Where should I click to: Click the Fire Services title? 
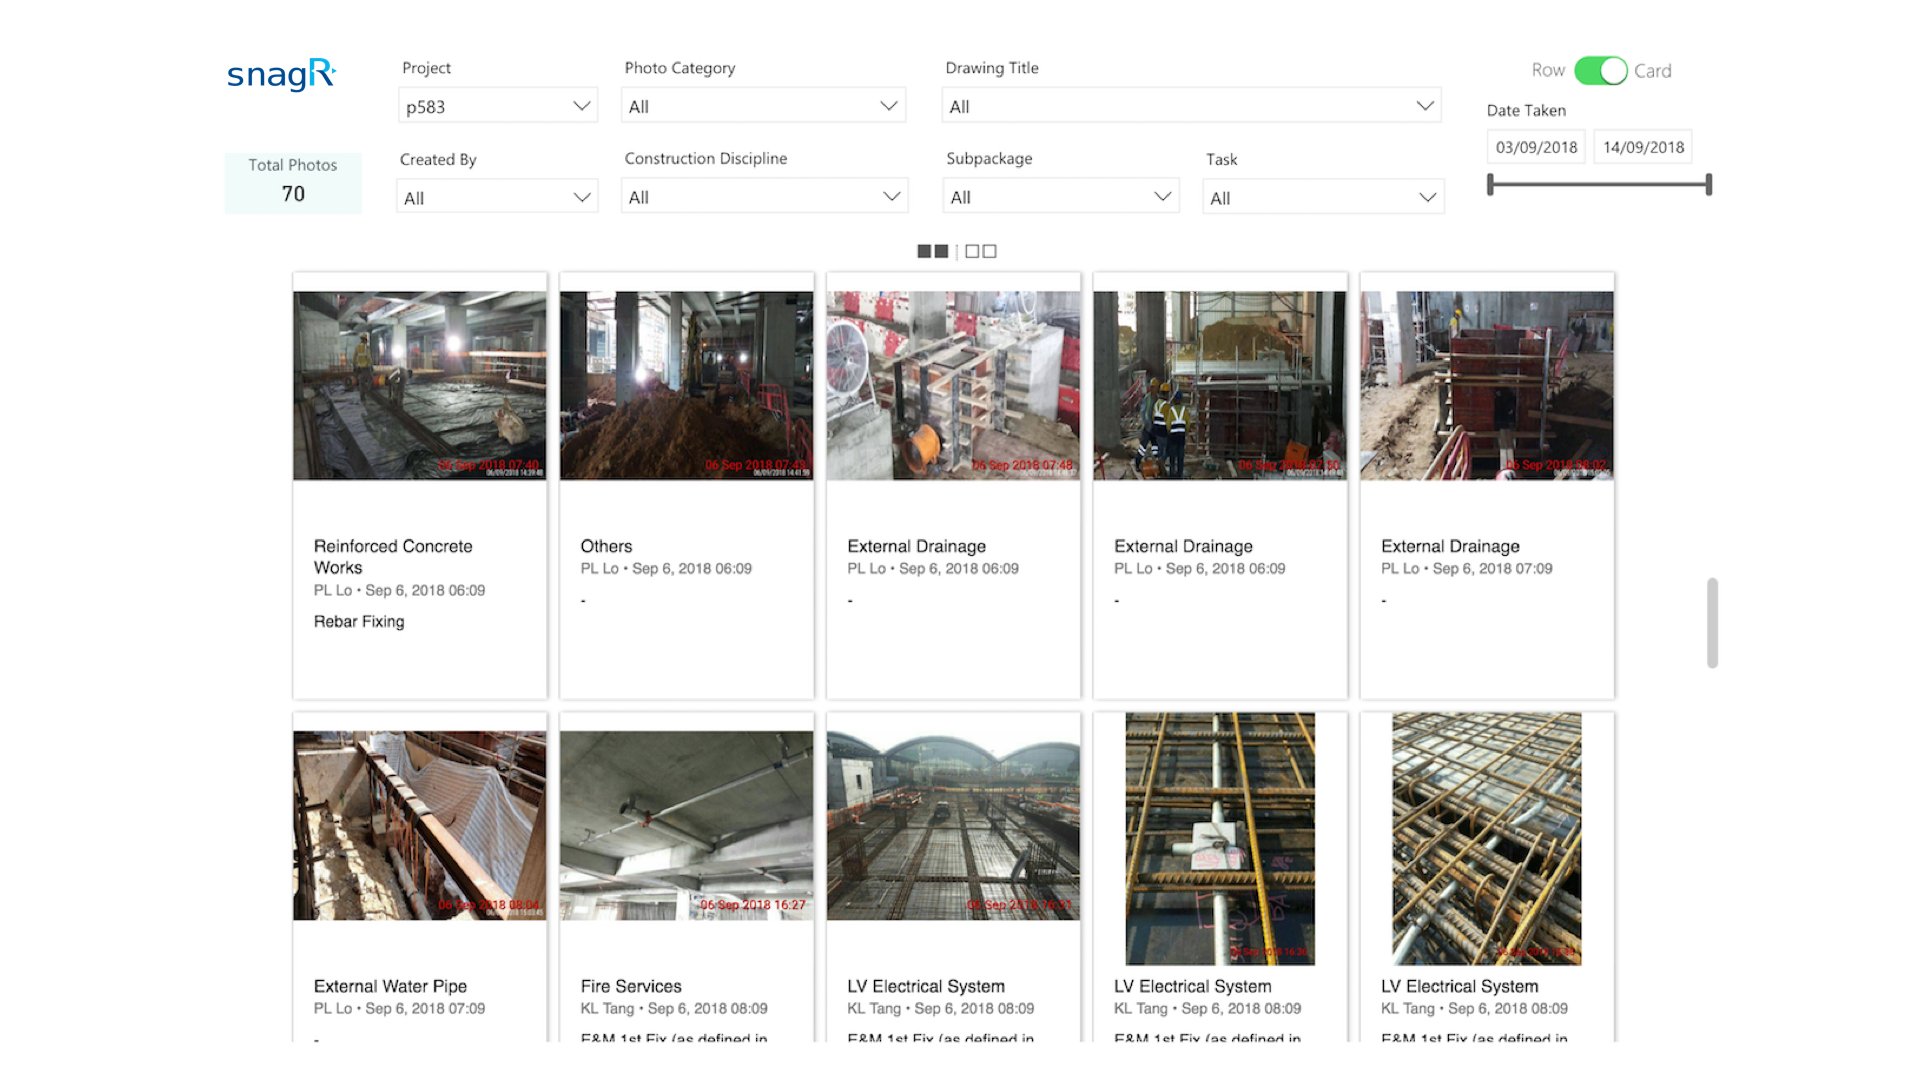tap(631, 986)
